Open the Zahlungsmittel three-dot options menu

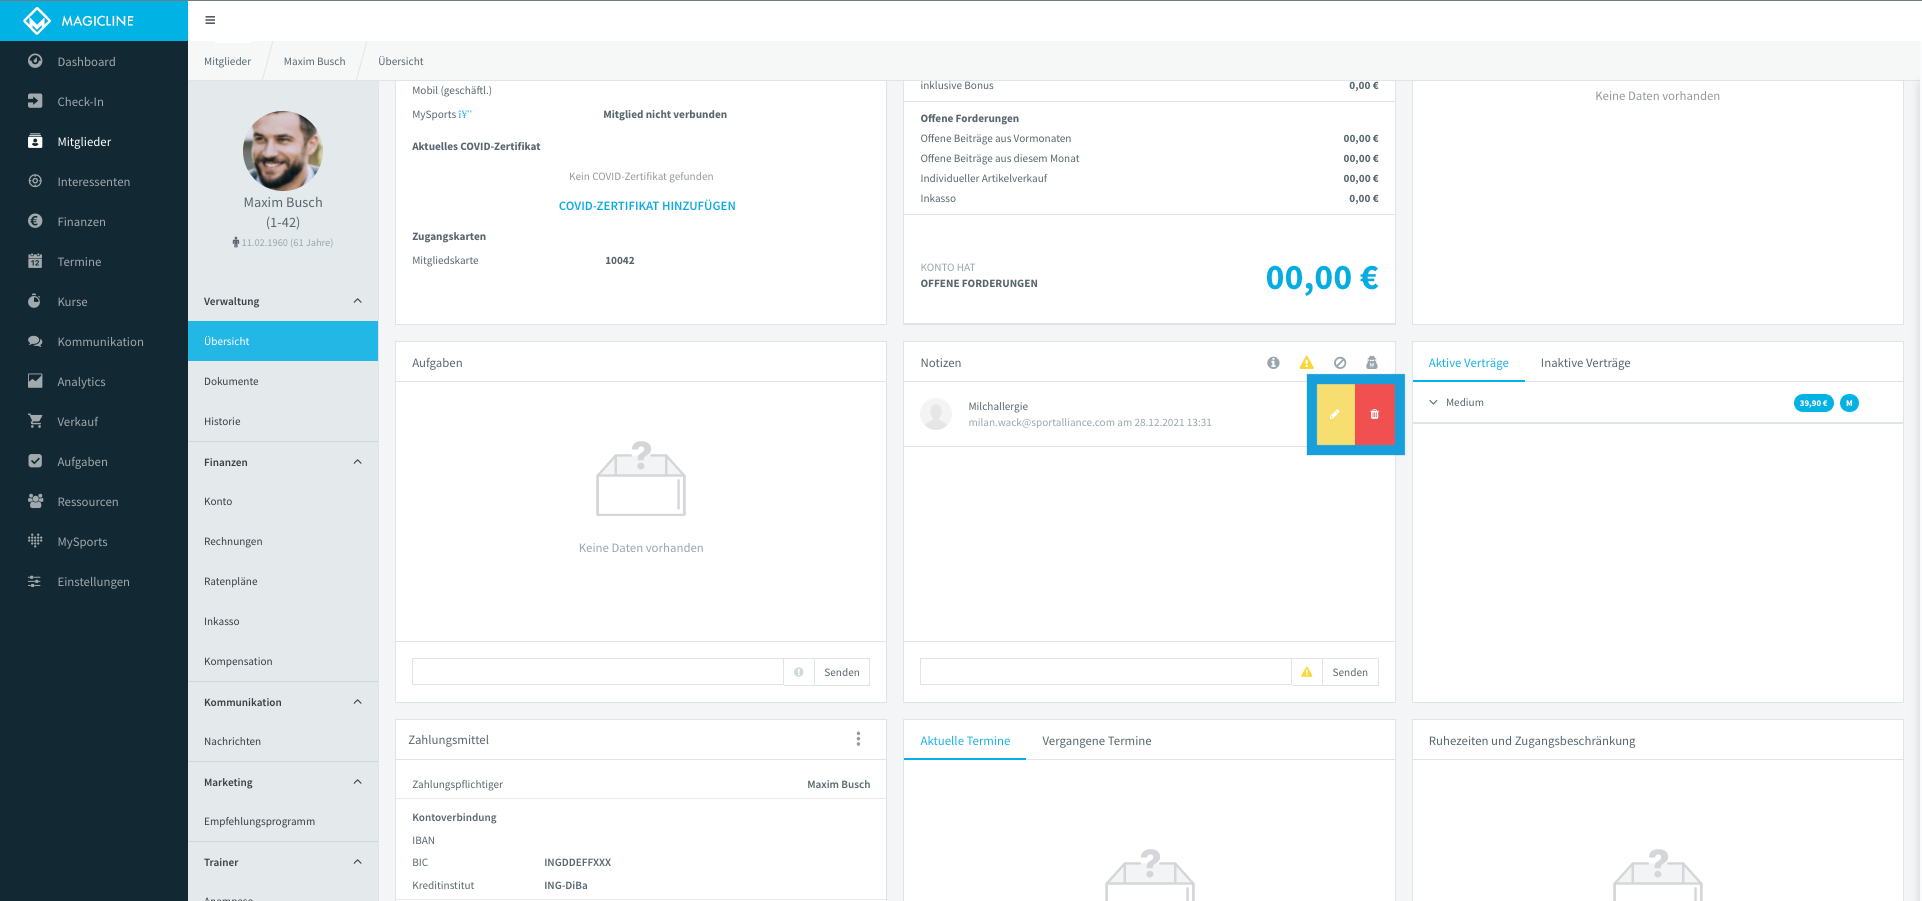click(x=858, y=739)
